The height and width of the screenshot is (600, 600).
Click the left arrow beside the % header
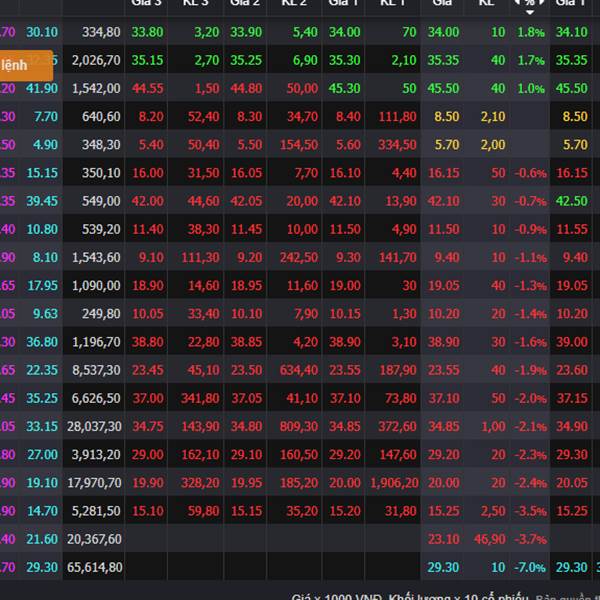point(517,2)
